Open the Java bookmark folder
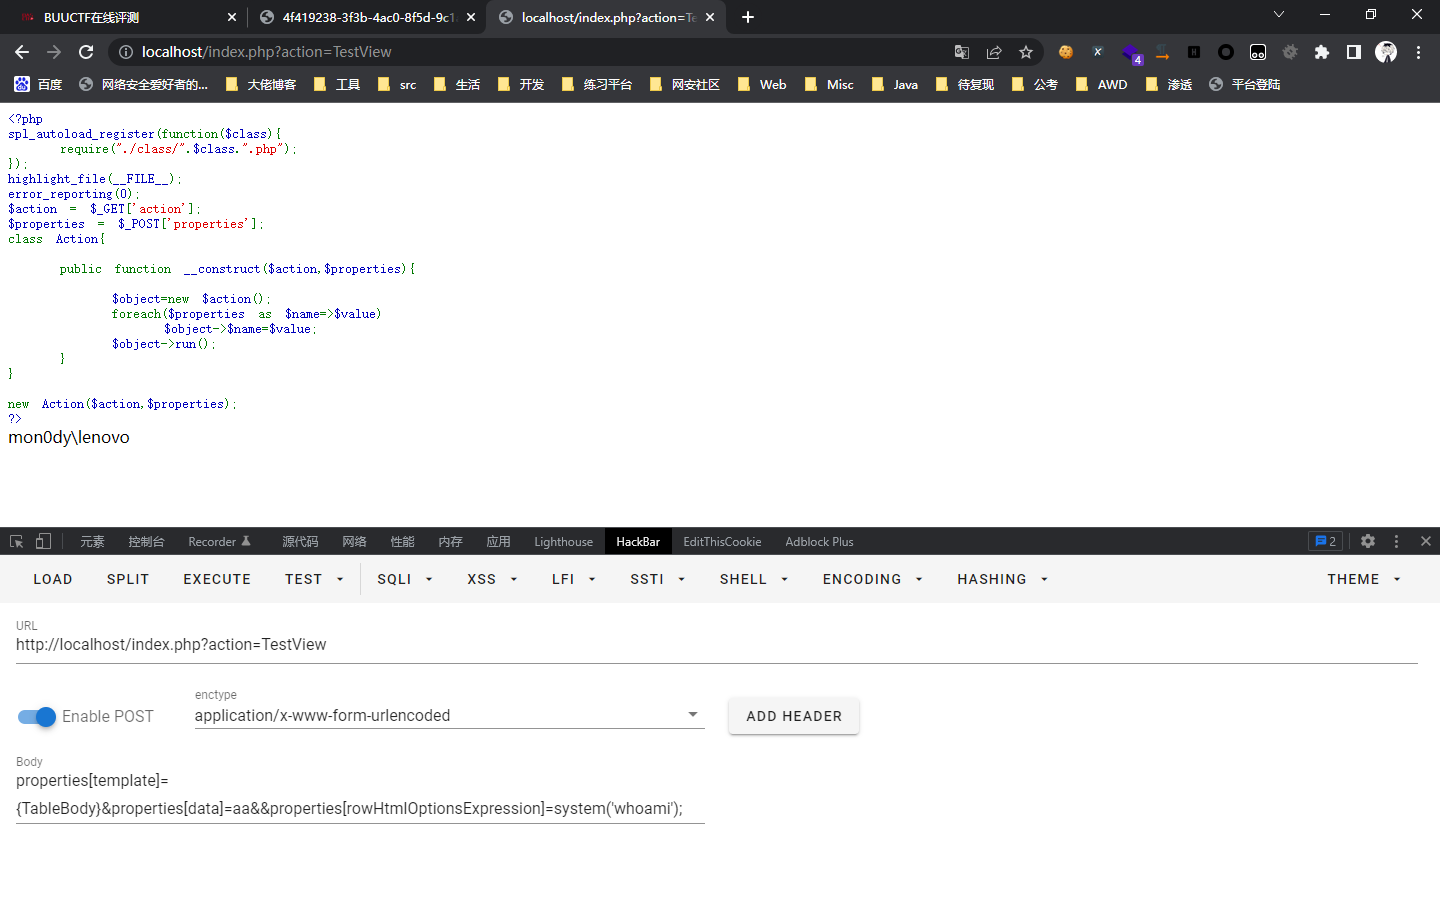 coord(895,84)
